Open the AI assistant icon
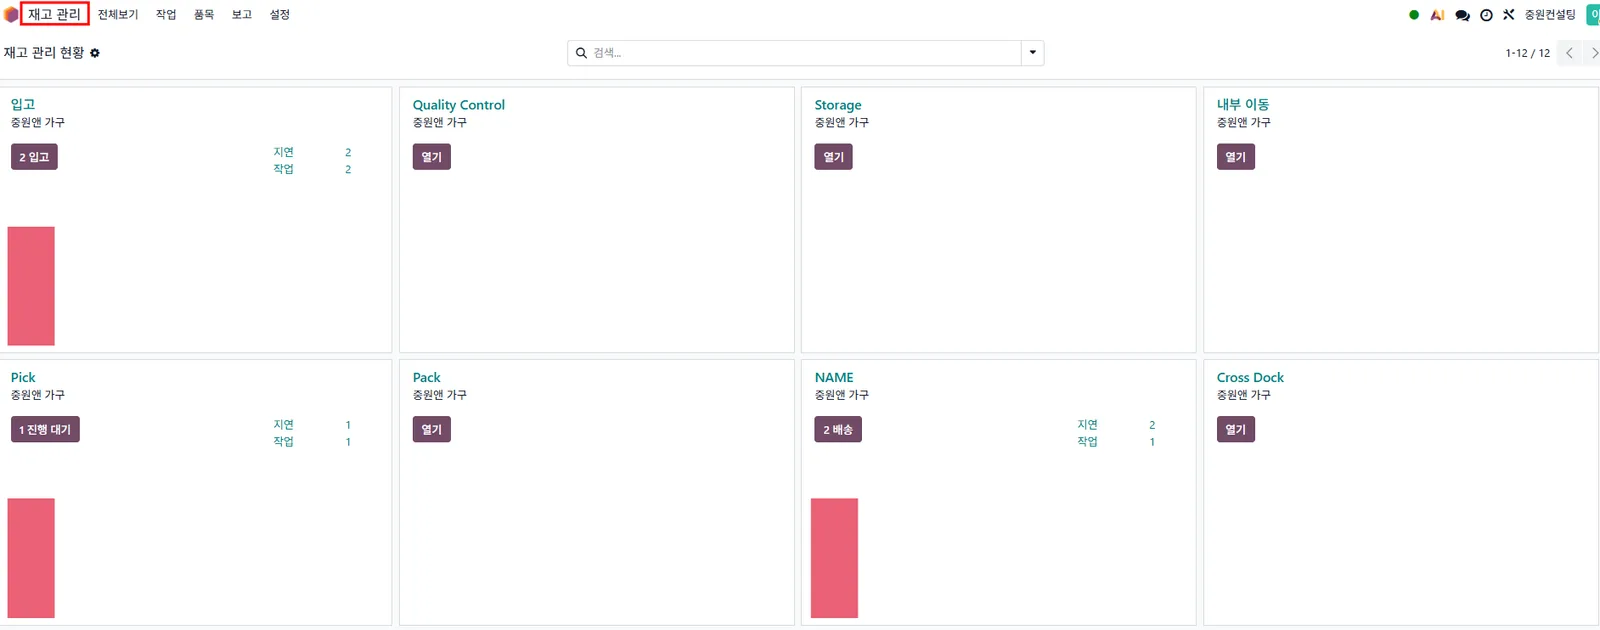Image resolution: width=1600 pixels, height=630 pixels. point(1437,15)
